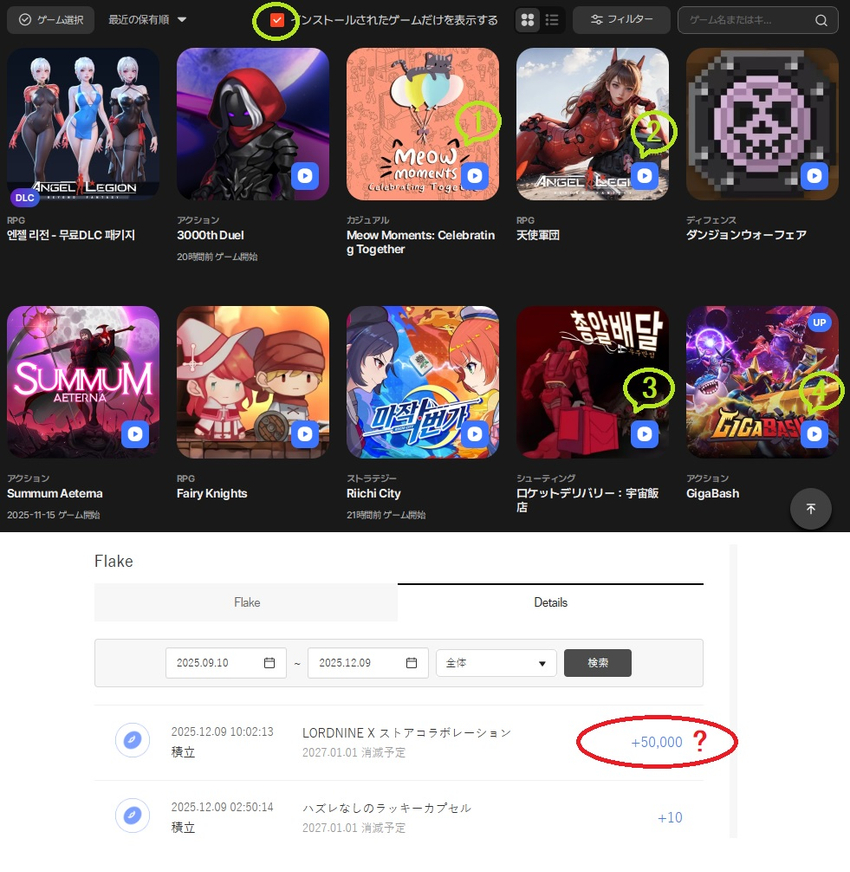
Task: Open start date picker 2025.09.10
Action: pos(226,663)
